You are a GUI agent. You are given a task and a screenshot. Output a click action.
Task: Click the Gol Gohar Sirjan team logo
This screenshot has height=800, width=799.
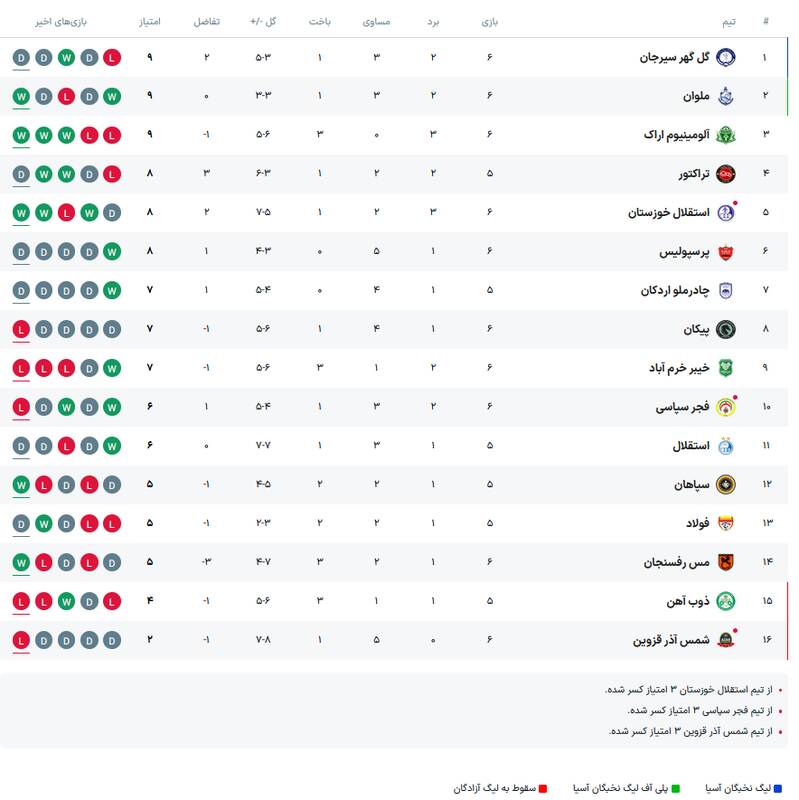[x=726, y=58]
